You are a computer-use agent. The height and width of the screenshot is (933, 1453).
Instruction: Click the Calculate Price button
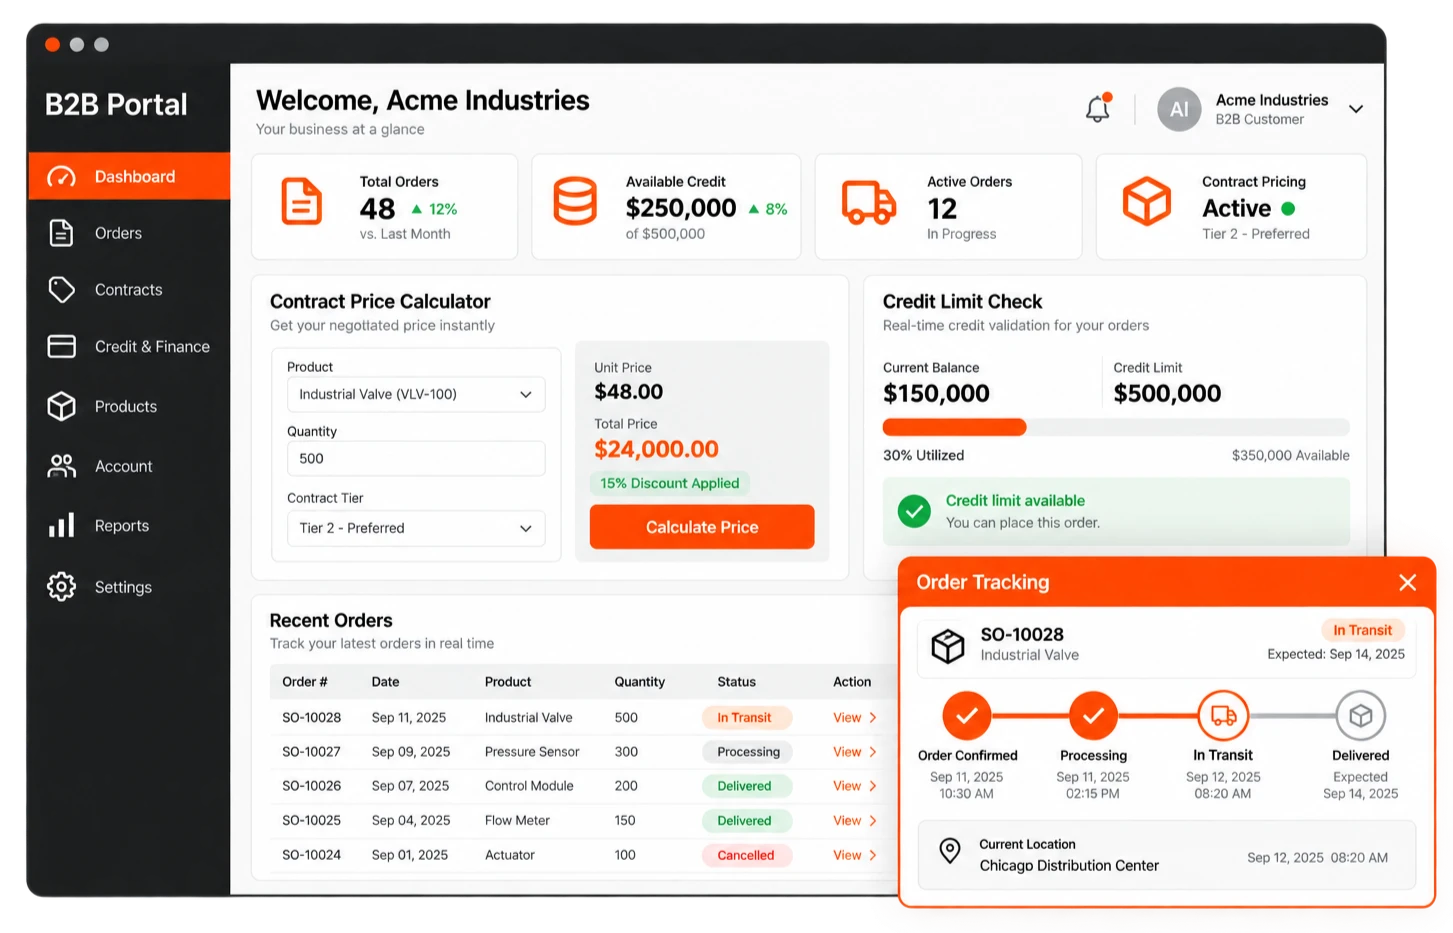pos(702,527)
